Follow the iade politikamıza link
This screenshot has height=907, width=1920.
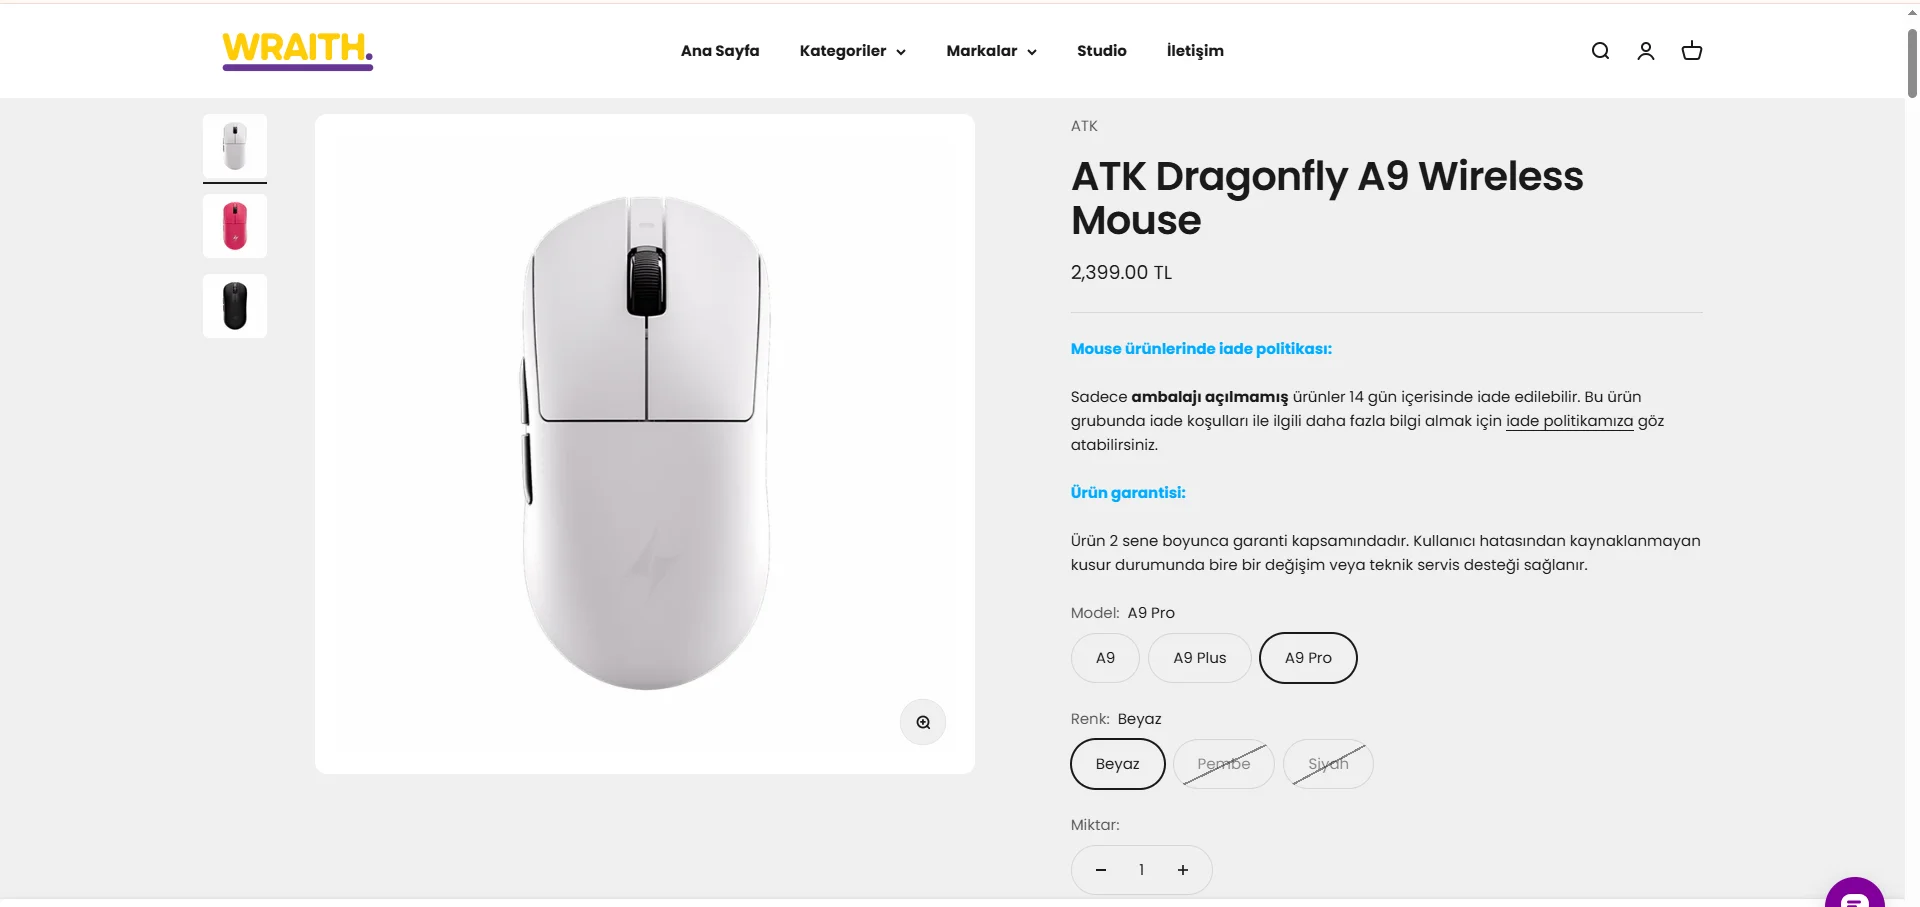pos(1569,421)
